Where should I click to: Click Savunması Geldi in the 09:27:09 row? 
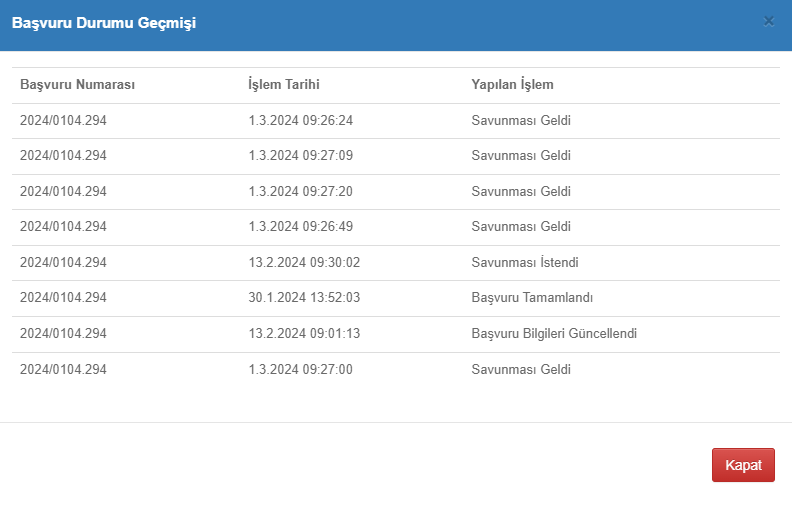tap(521, 156)
